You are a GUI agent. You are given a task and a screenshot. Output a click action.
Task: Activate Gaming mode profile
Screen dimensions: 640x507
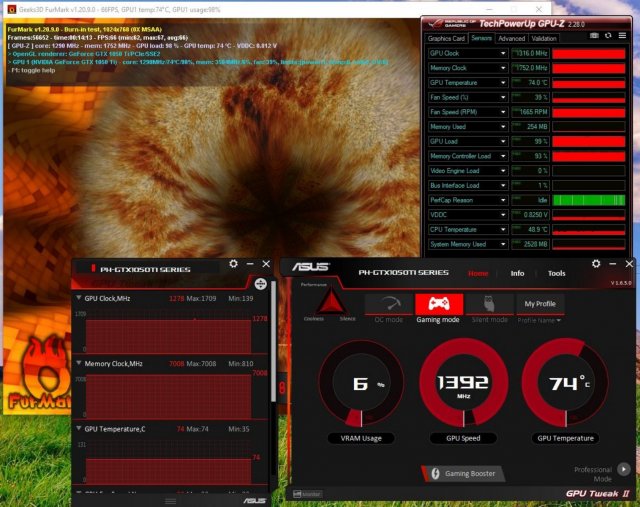[x=438, y=305]
